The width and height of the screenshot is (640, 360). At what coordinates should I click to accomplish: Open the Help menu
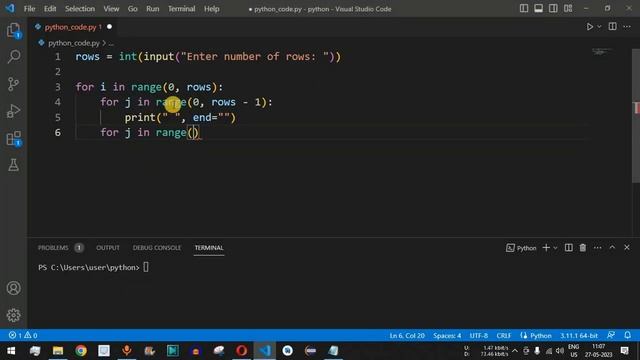211,9
